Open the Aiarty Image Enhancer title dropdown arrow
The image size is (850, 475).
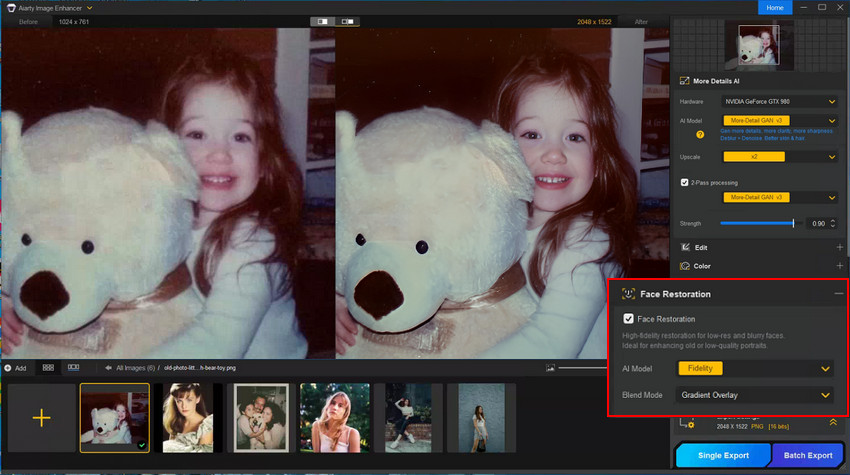point(89,8)
